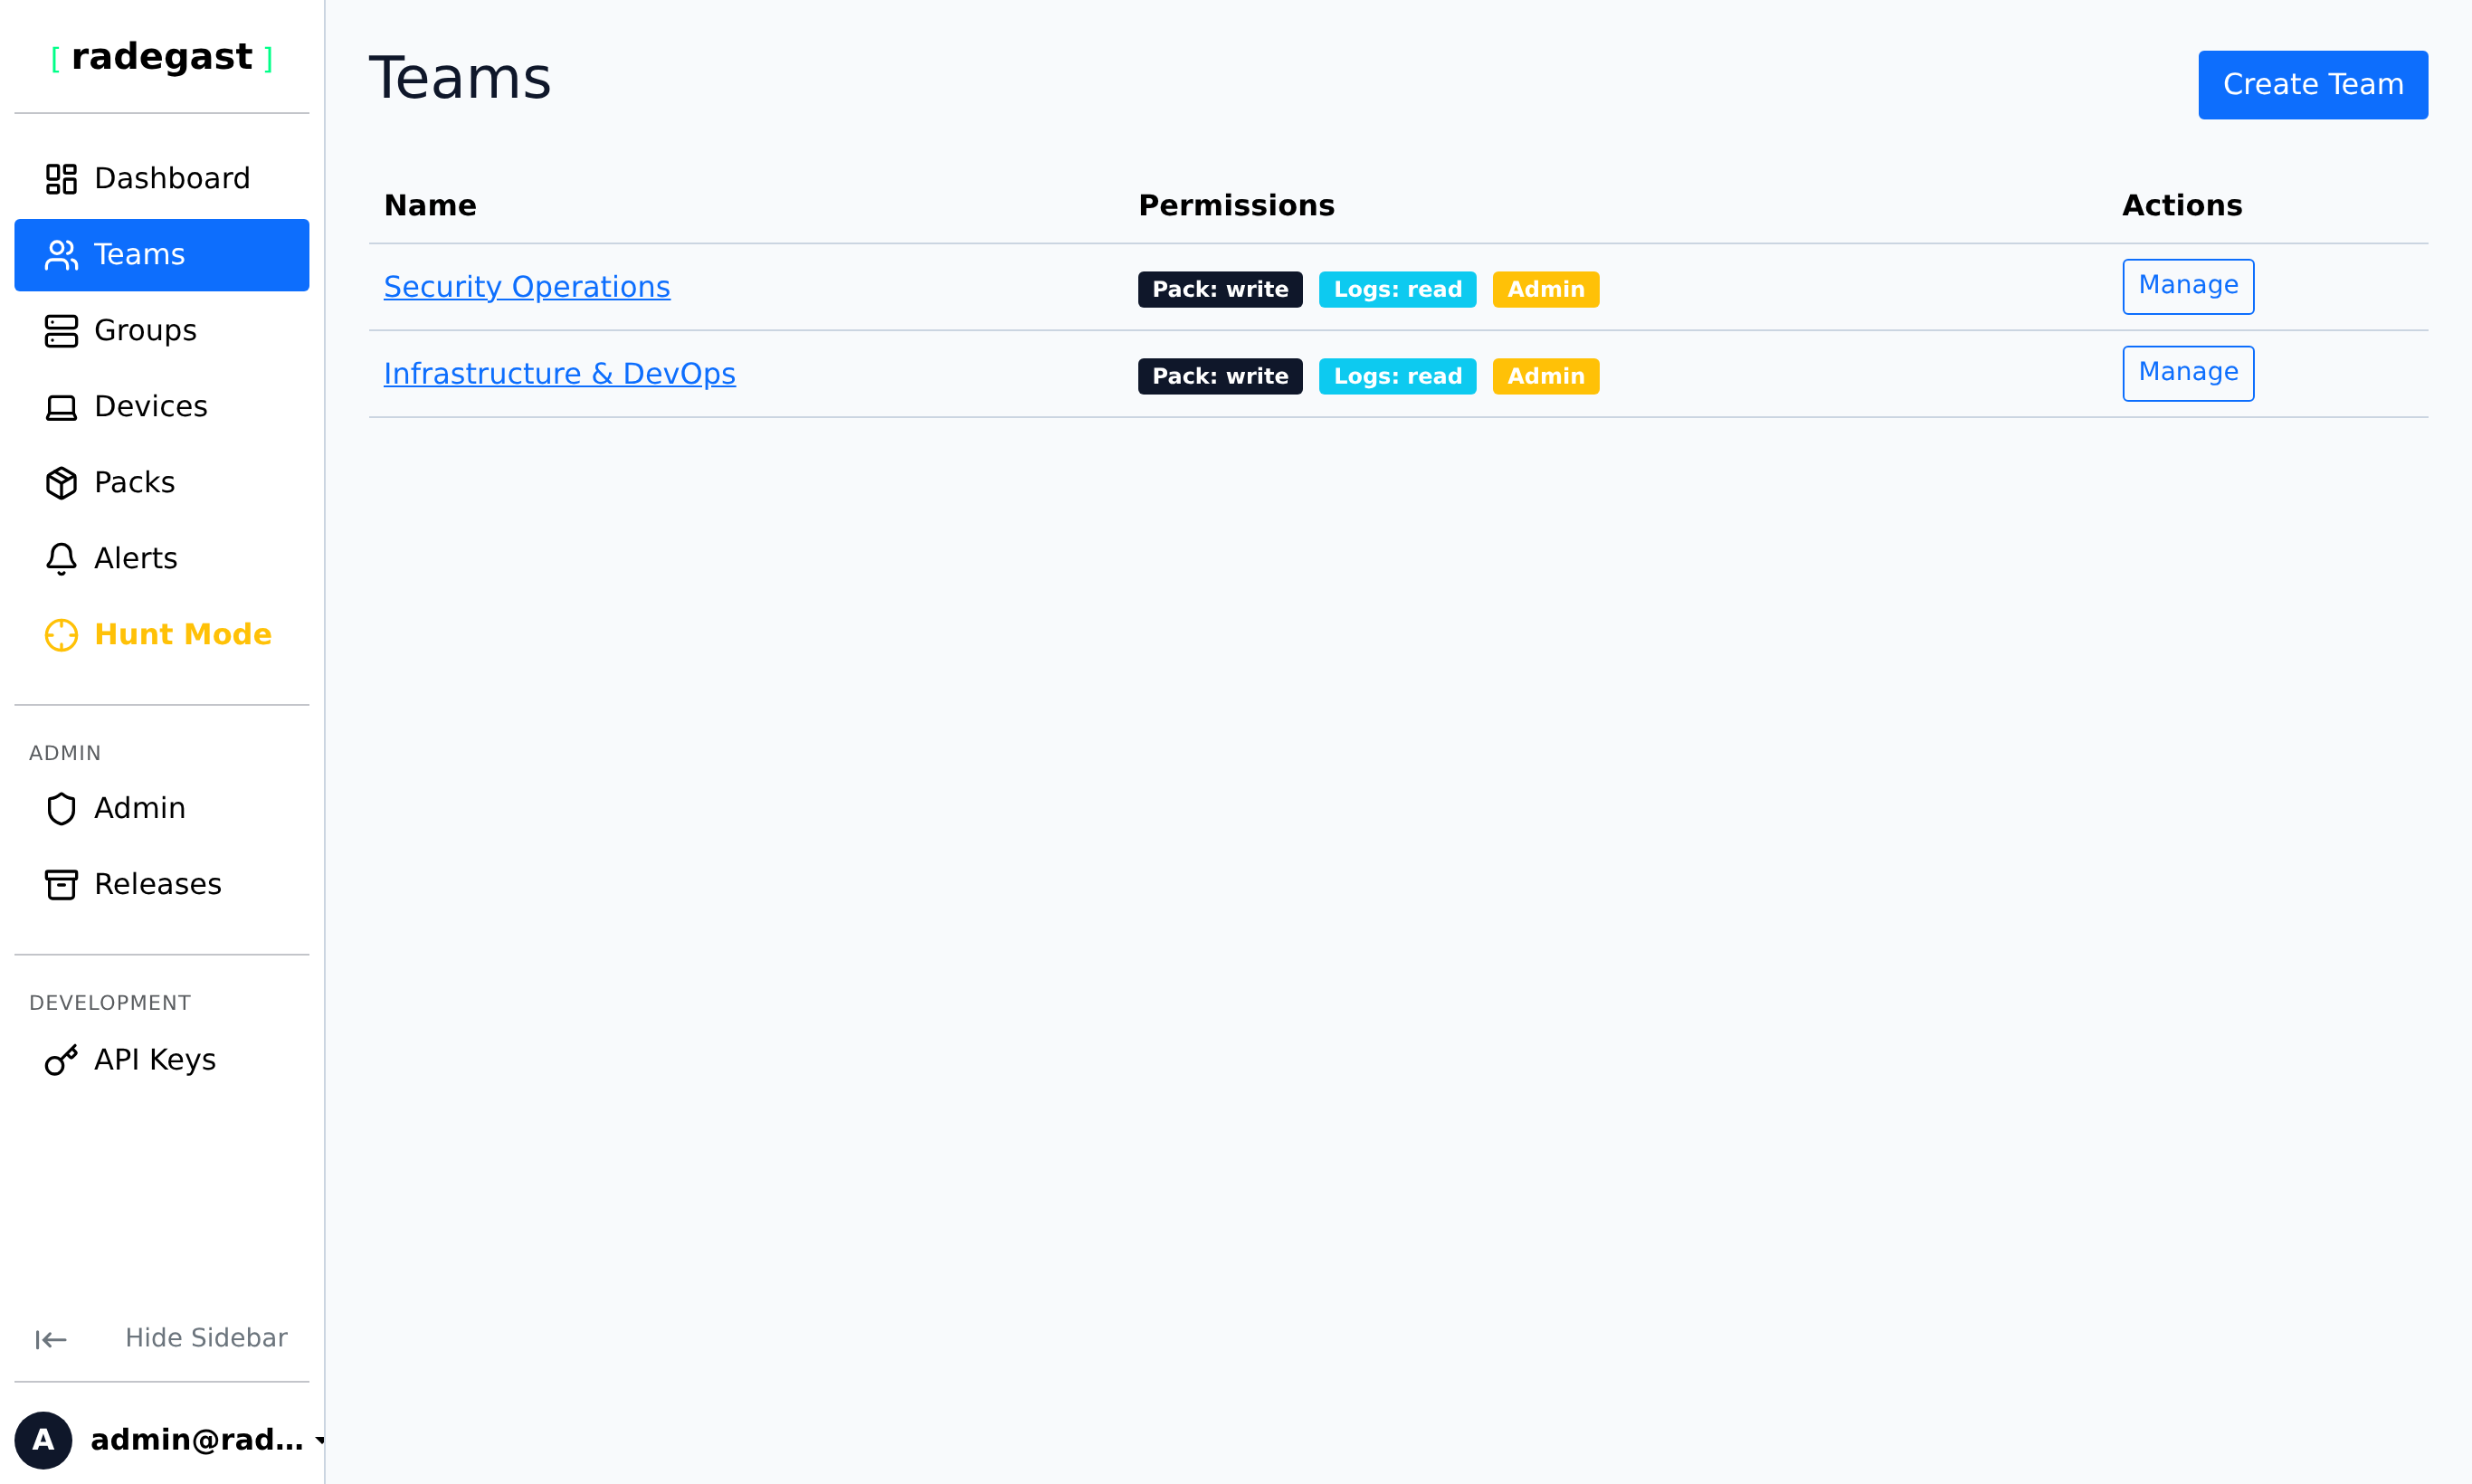Click the Hide Sidebar collapse arrow icon
The width and height of the screenshot is (2472, 1484).
(x=51, y=1339)
